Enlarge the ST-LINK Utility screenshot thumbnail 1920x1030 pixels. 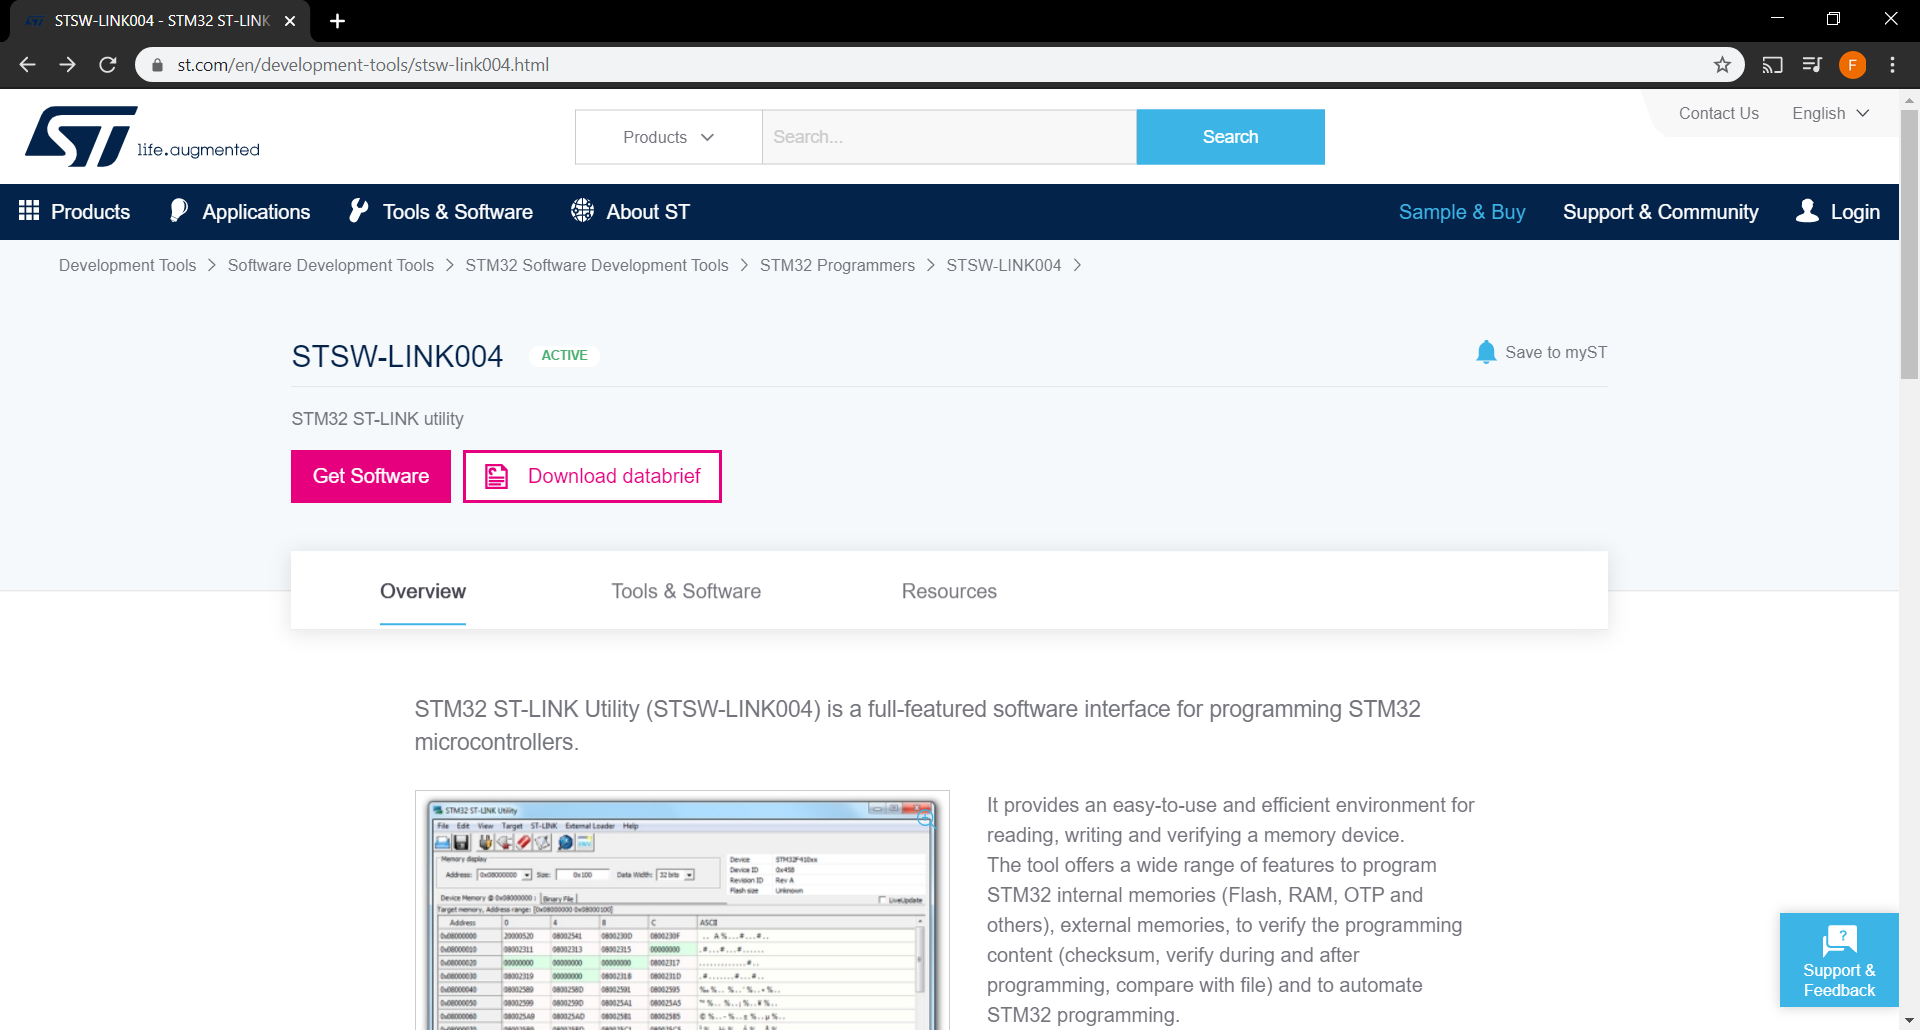(x=926, y=819)
